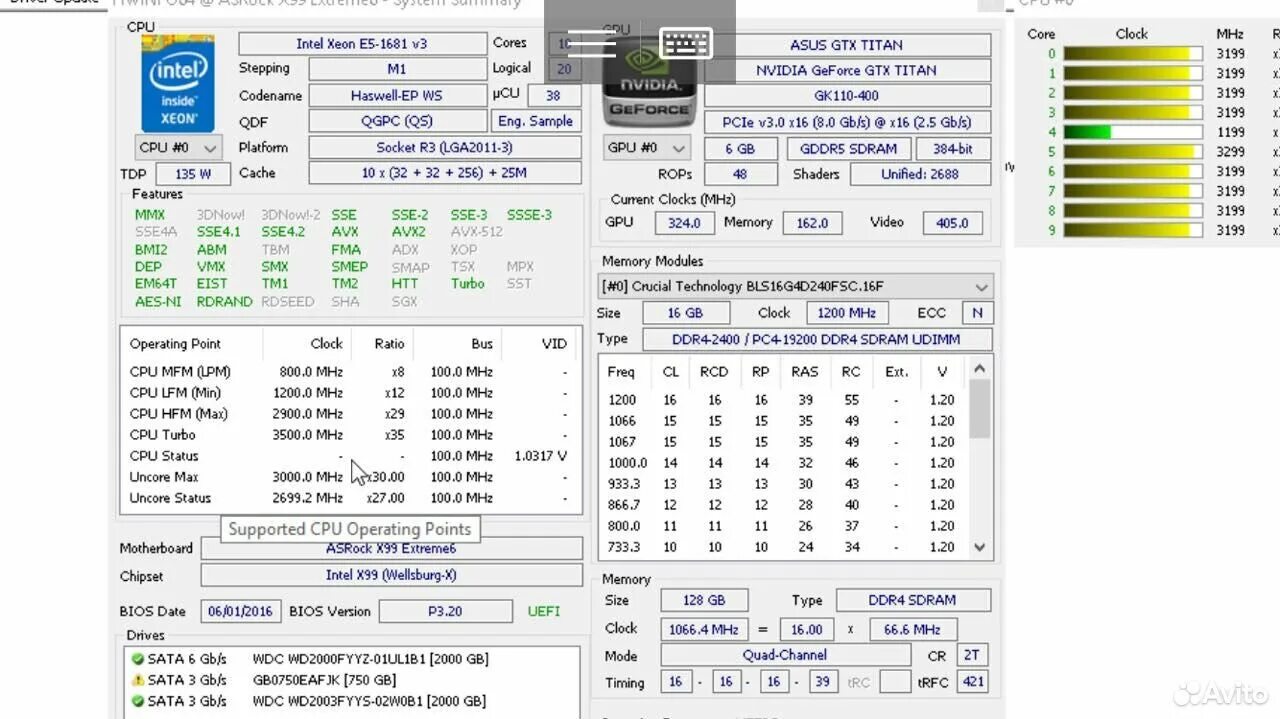1280x719 pixels.
Task: Select the GK110-400 field
Action: pos(847,96)
